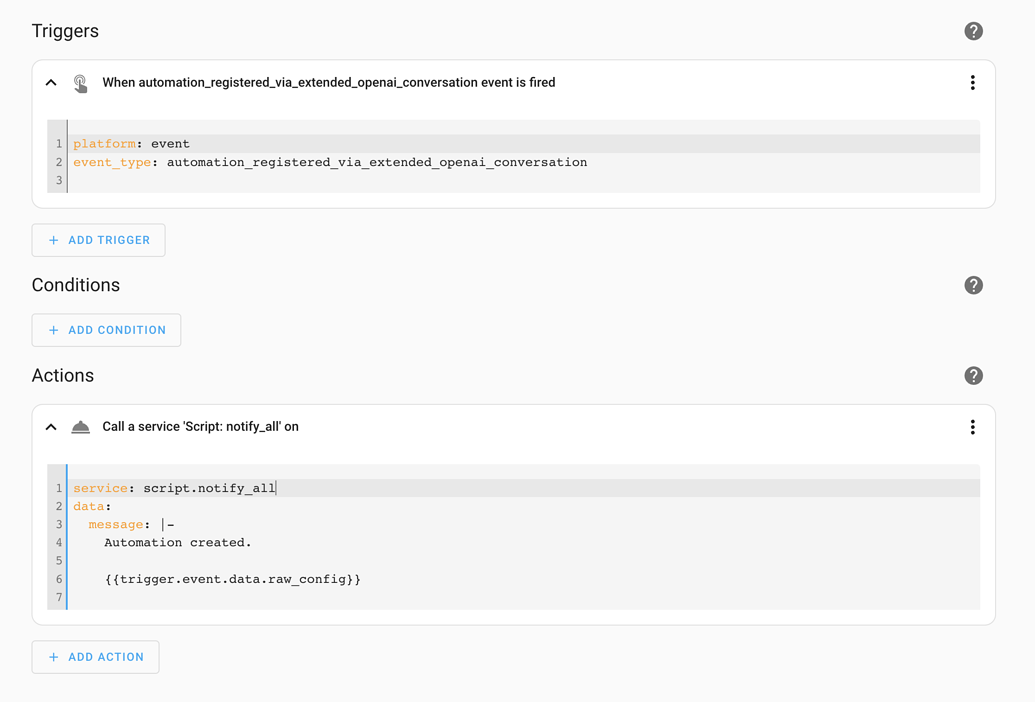Click the message template line in action editor

click(x=230, y=578)
